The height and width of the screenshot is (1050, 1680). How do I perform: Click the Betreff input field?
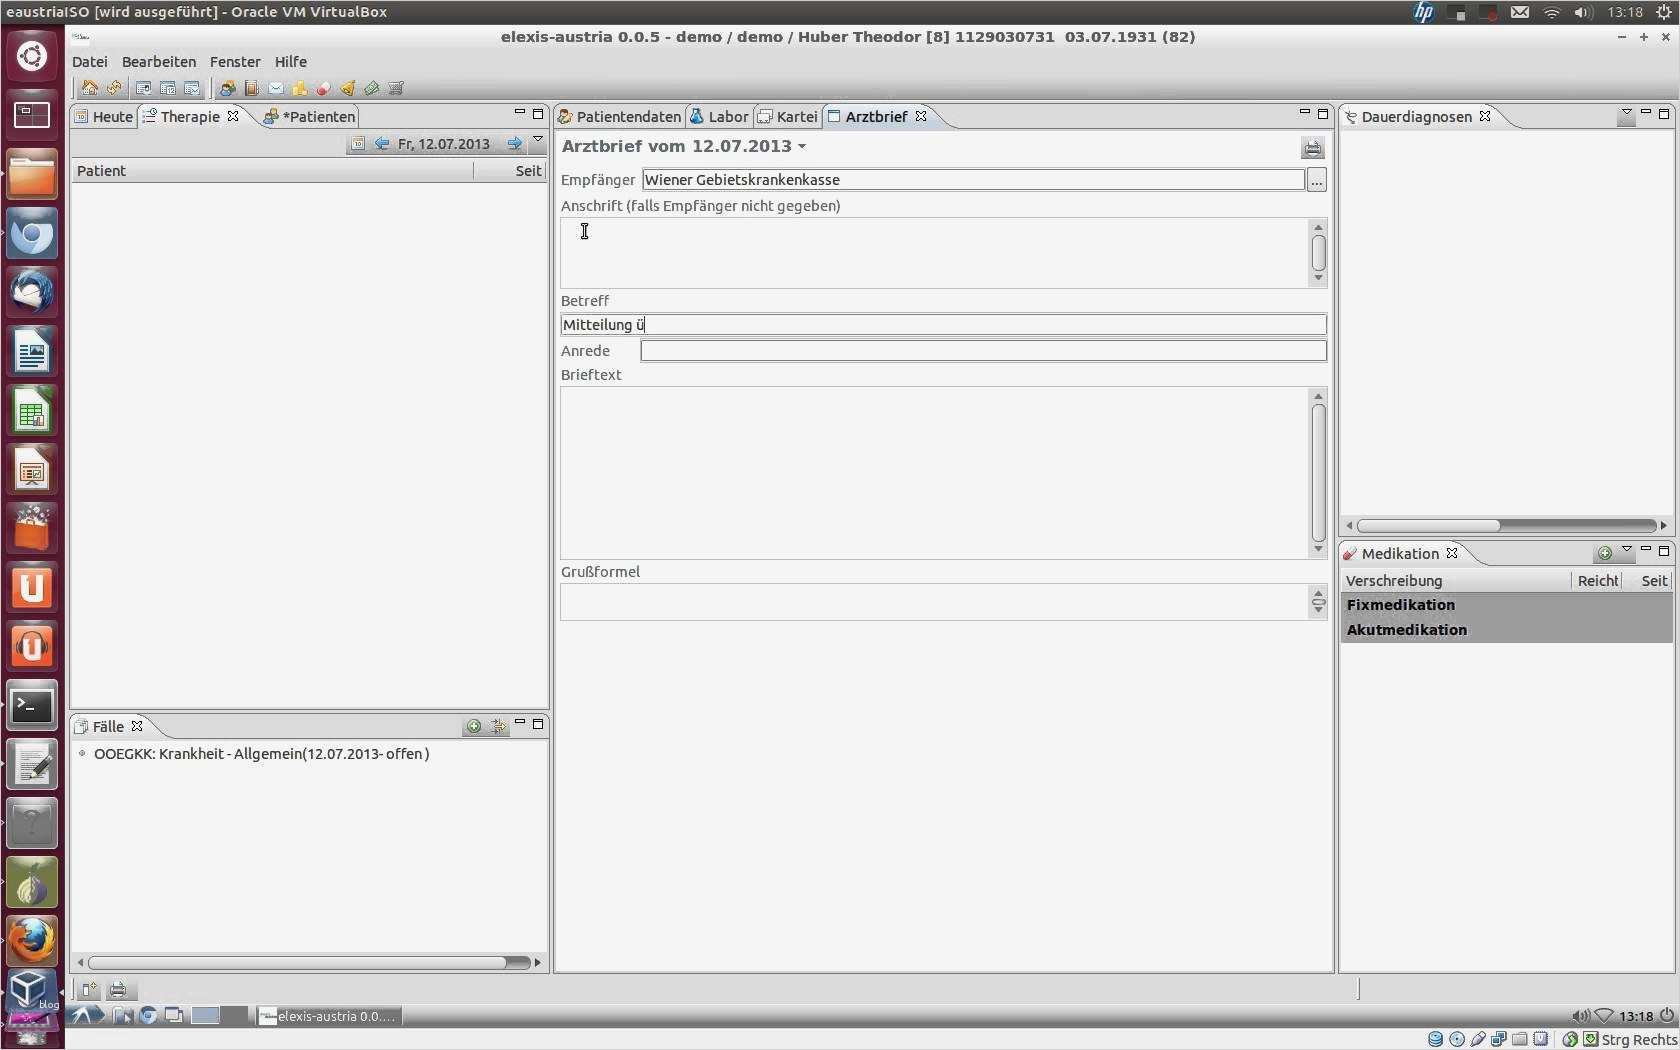pyautogui.click(x=943, y=325)
